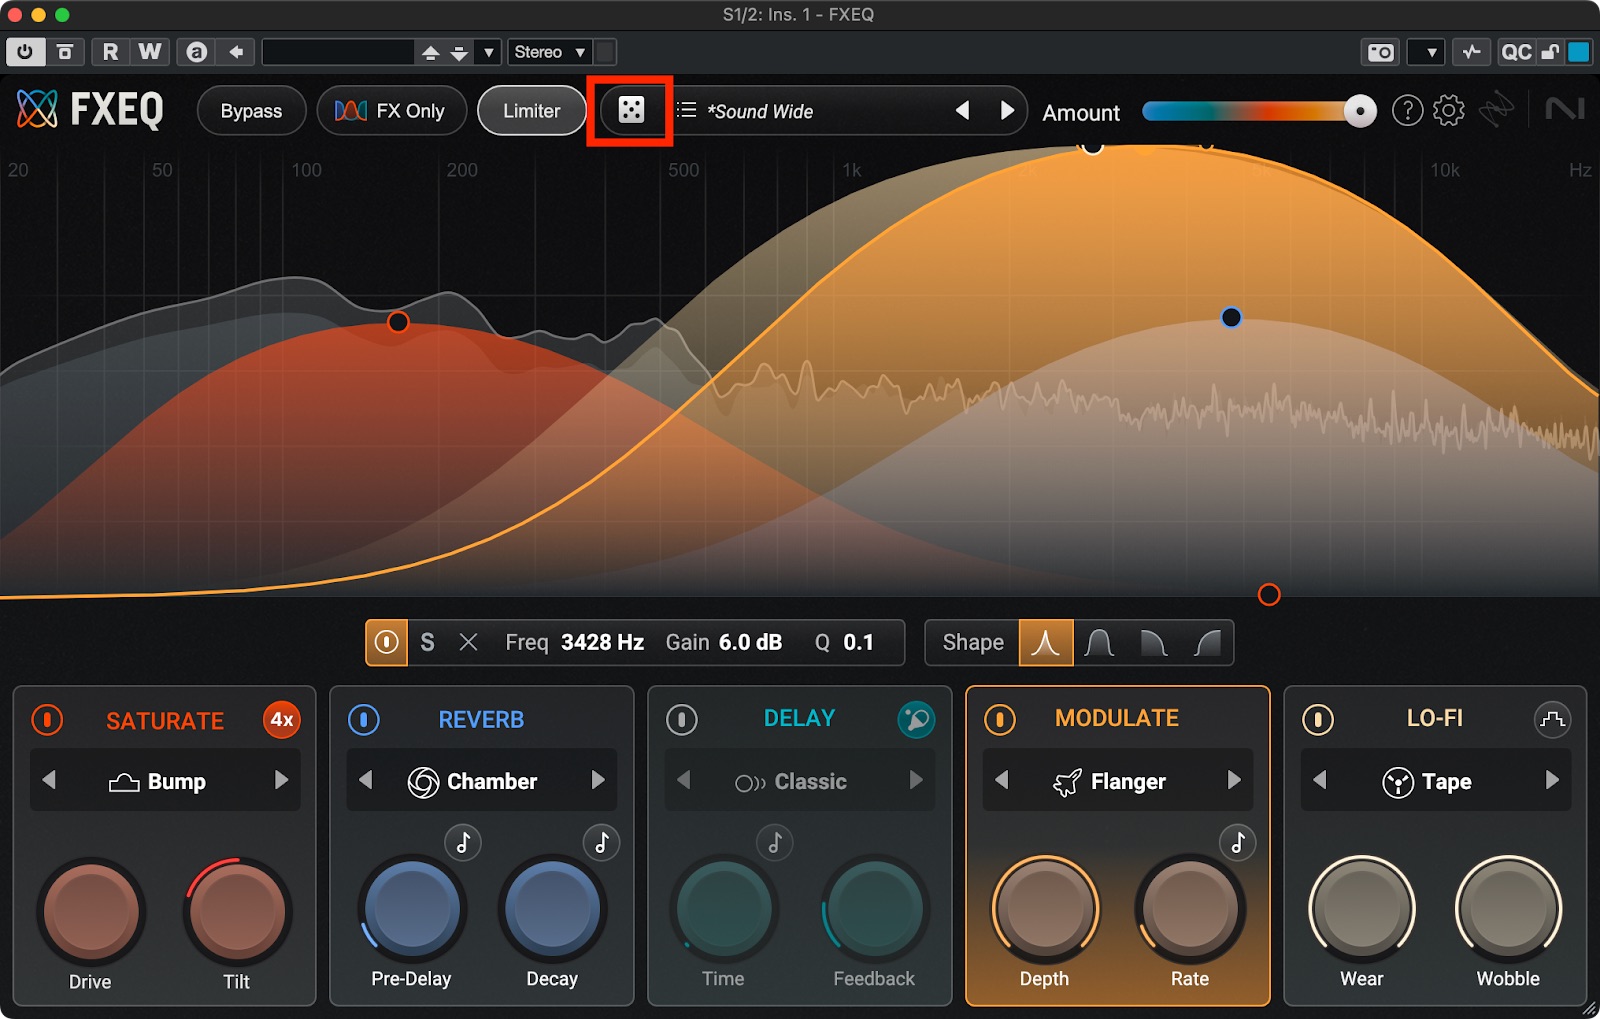Click the Saturate Drive knob
Viewport: 1600px width, 1019px height.
[x=91, y=911]
